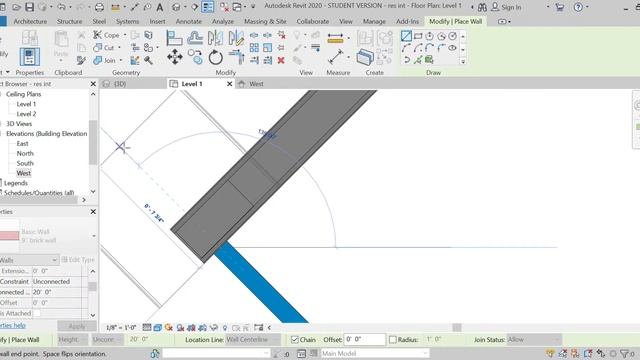Click the Edit Type button
Screen dimensions: 640x360
pos(78,260)
